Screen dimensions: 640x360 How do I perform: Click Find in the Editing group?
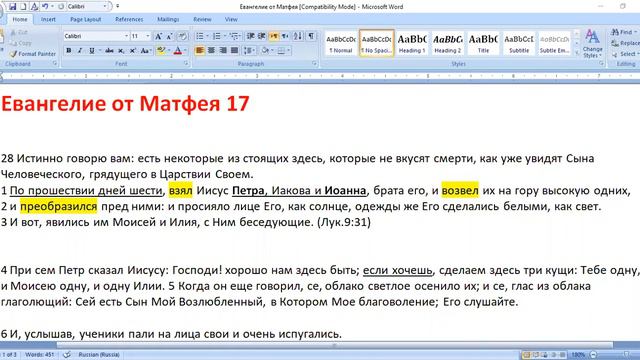(x=624, y=32)
